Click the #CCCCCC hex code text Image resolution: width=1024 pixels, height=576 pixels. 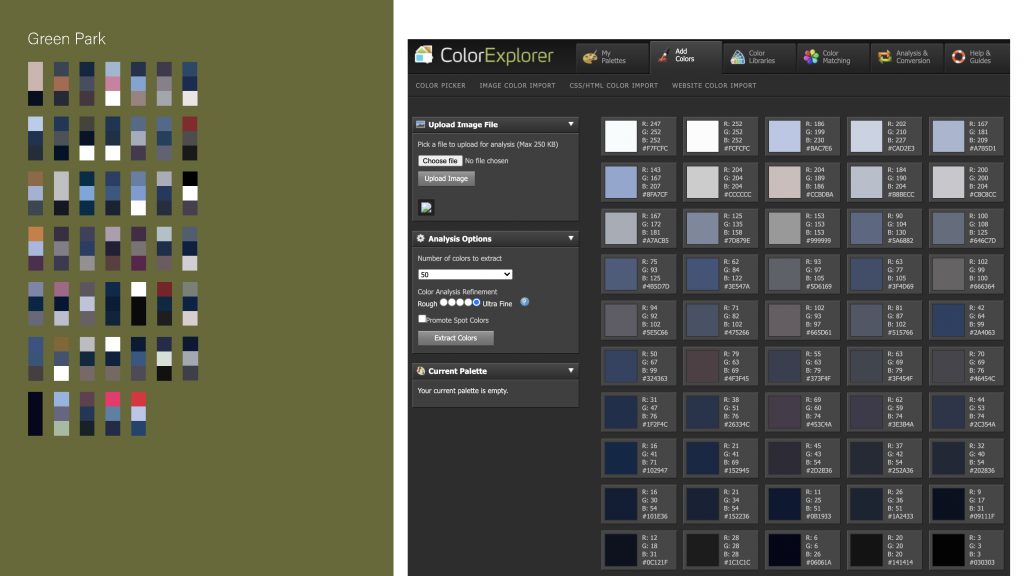737,195
